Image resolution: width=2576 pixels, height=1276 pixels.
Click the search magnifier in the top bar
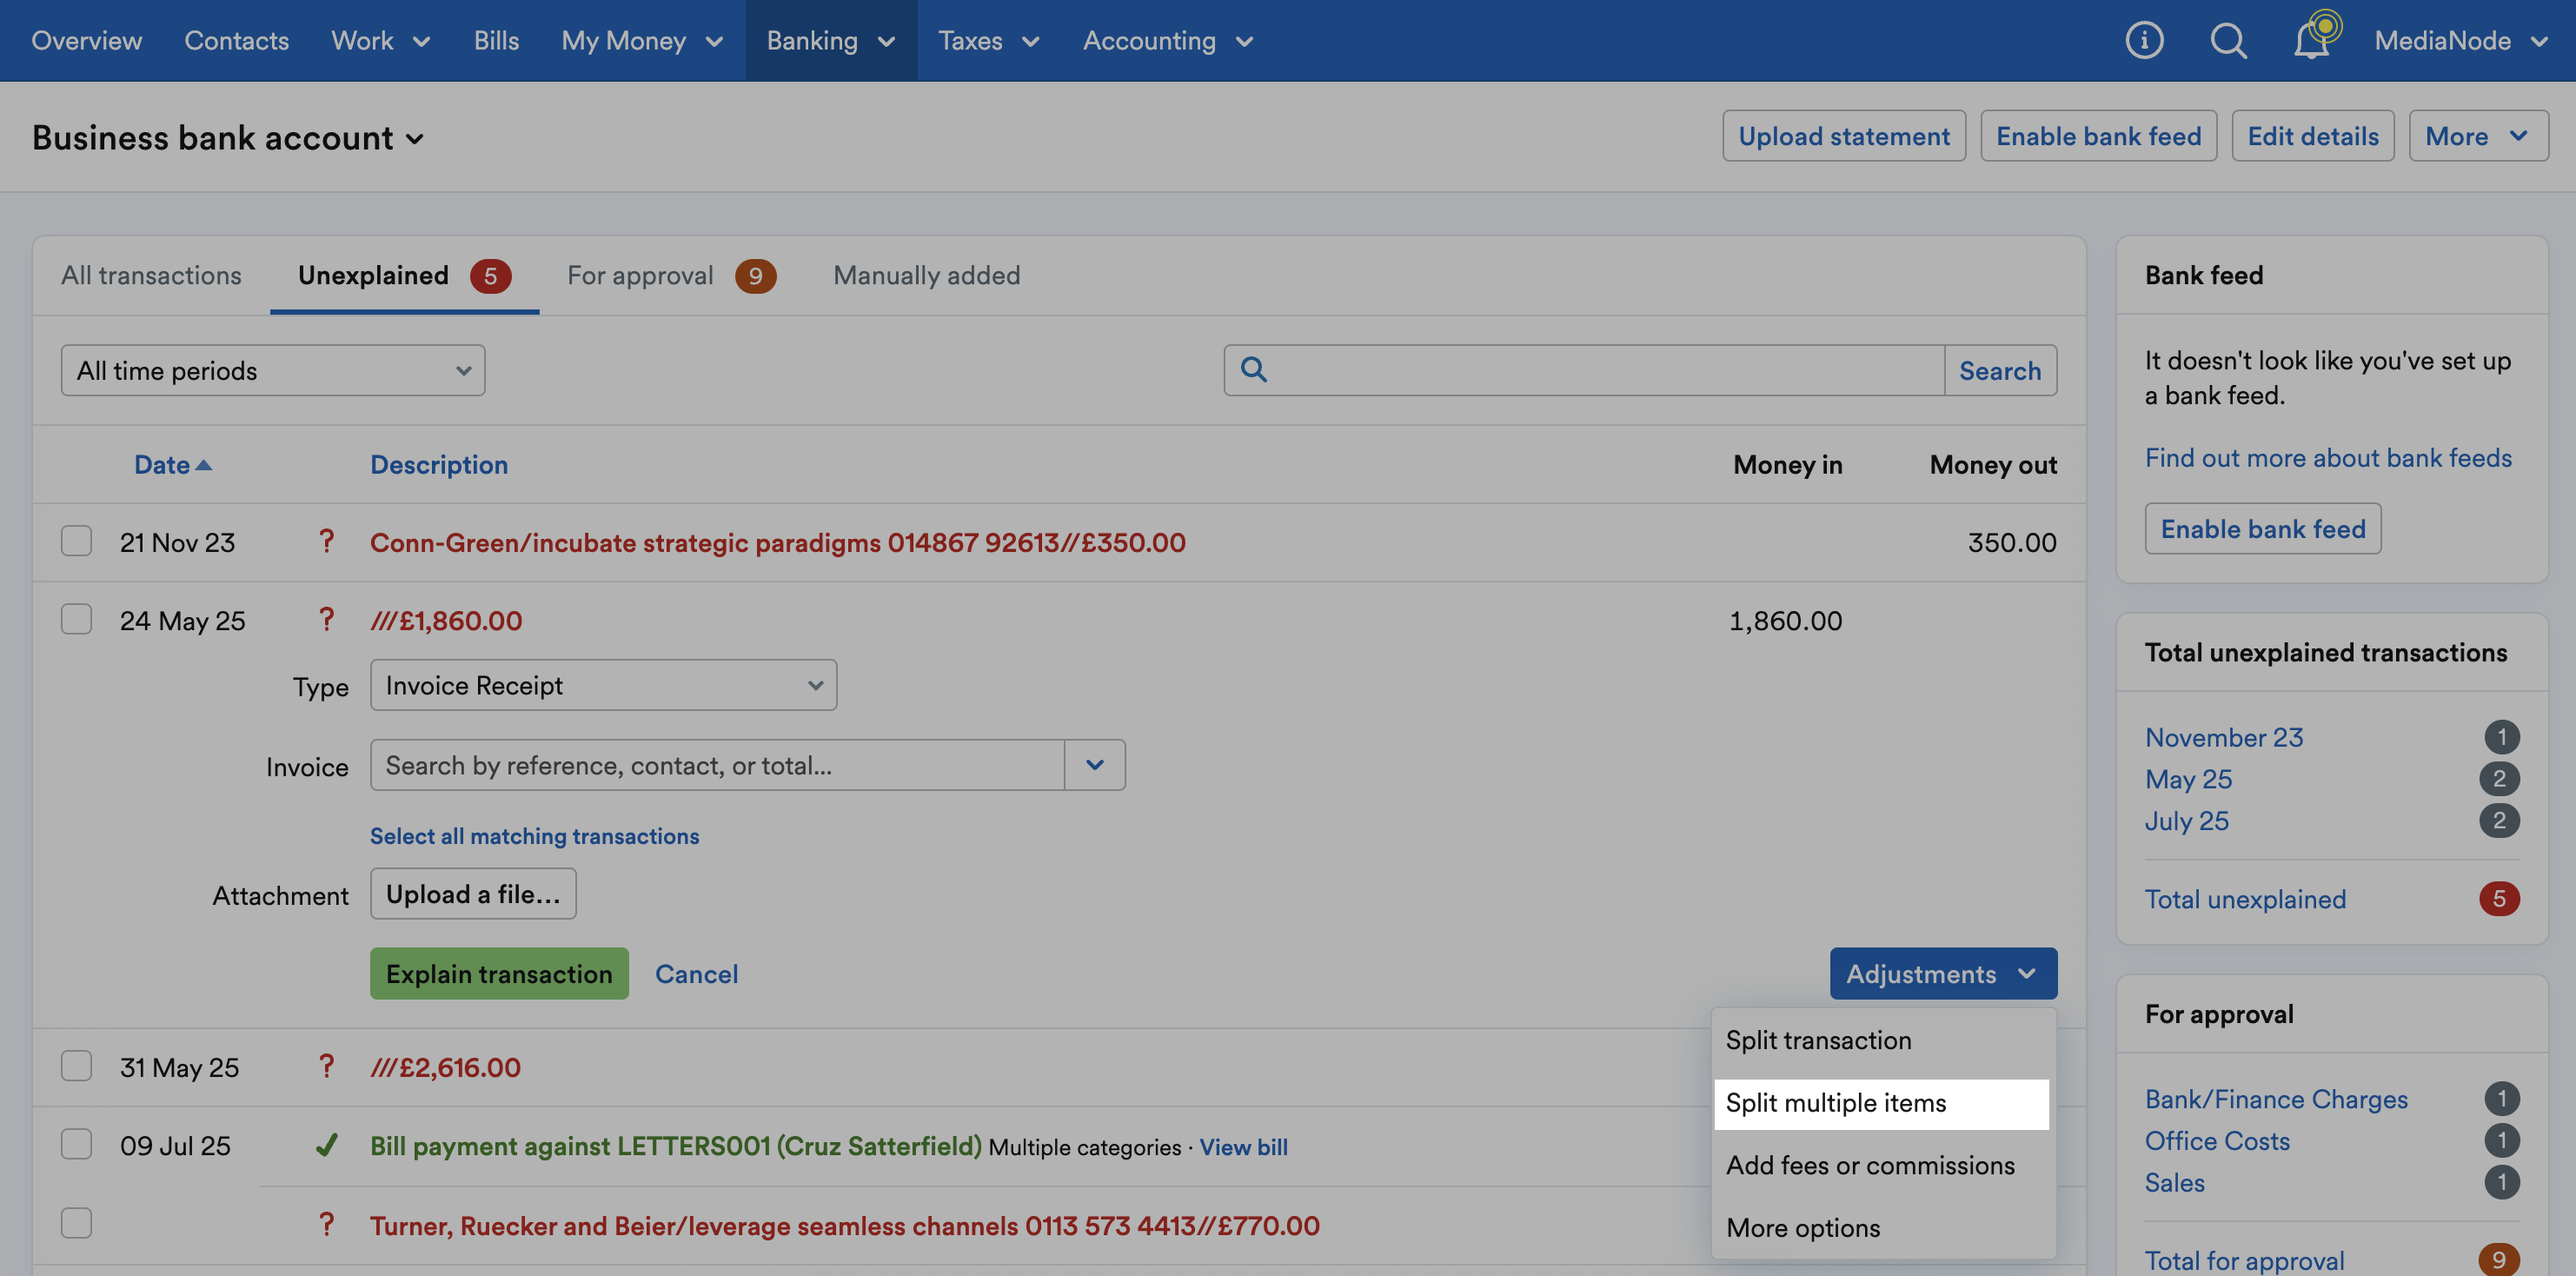(2228, 40)
